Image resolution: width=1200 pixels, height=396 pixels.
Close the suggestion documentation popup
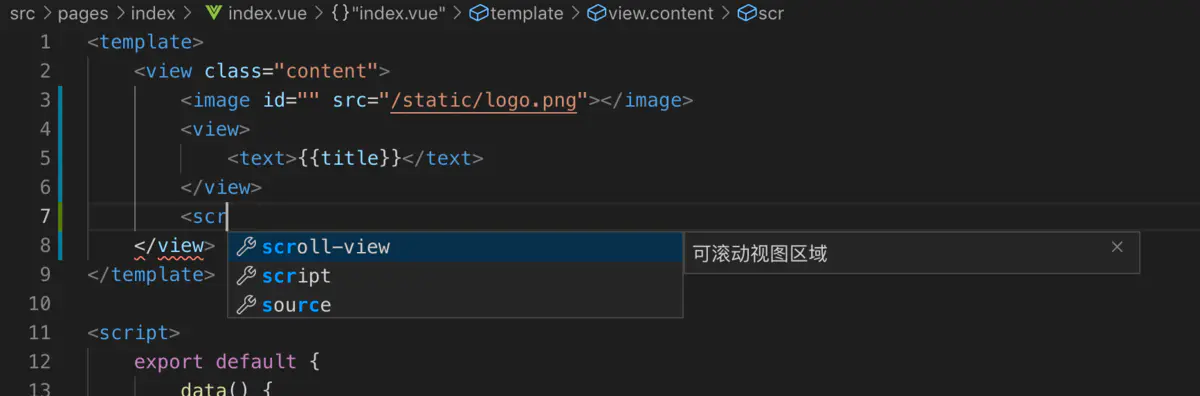pos(1117,247)
